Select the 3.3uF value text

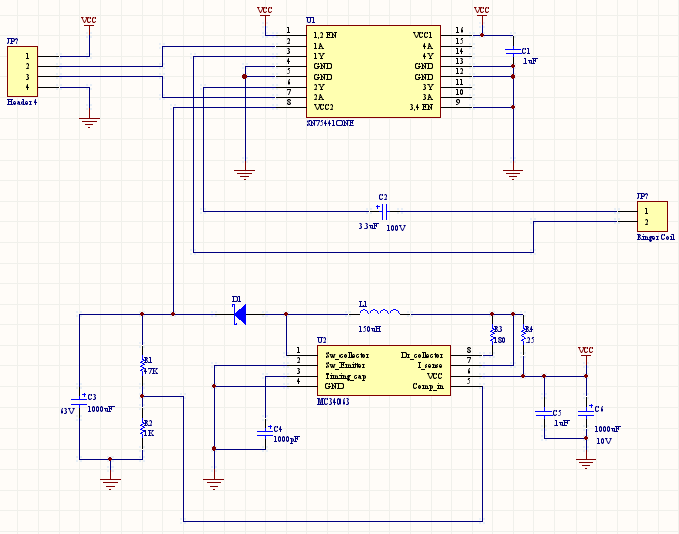[368, 227]
